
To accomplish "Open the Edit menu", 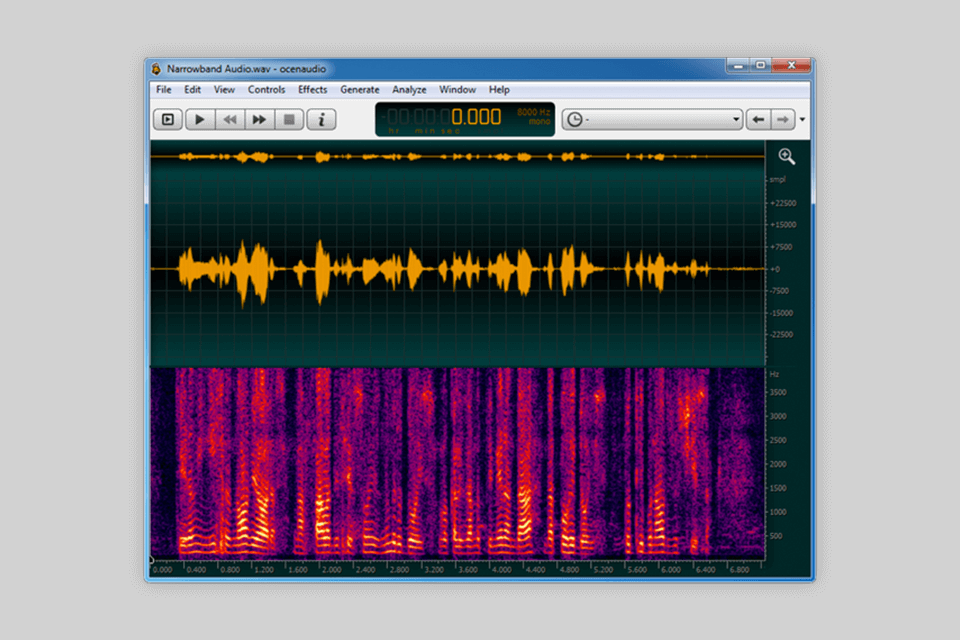I will [x=192, y=89].
